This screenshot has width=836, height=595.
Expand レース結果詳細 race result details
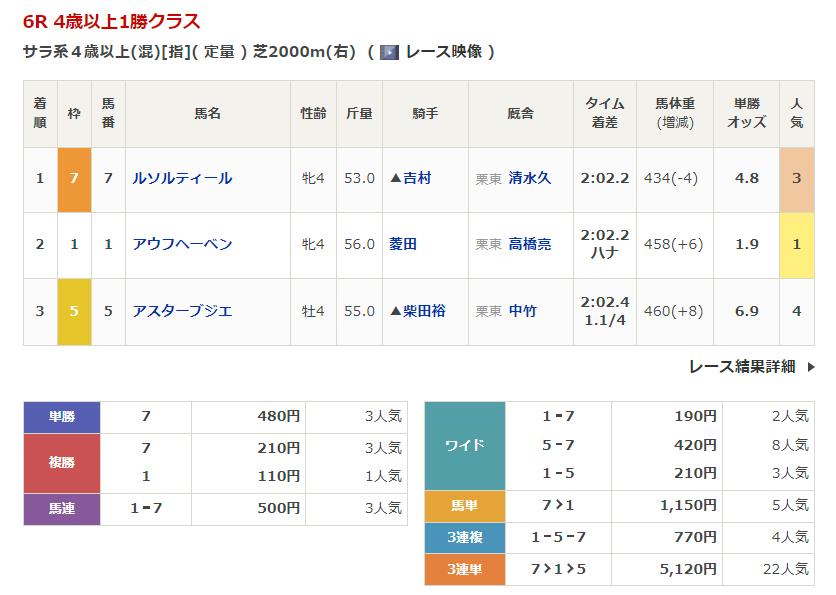742,367
